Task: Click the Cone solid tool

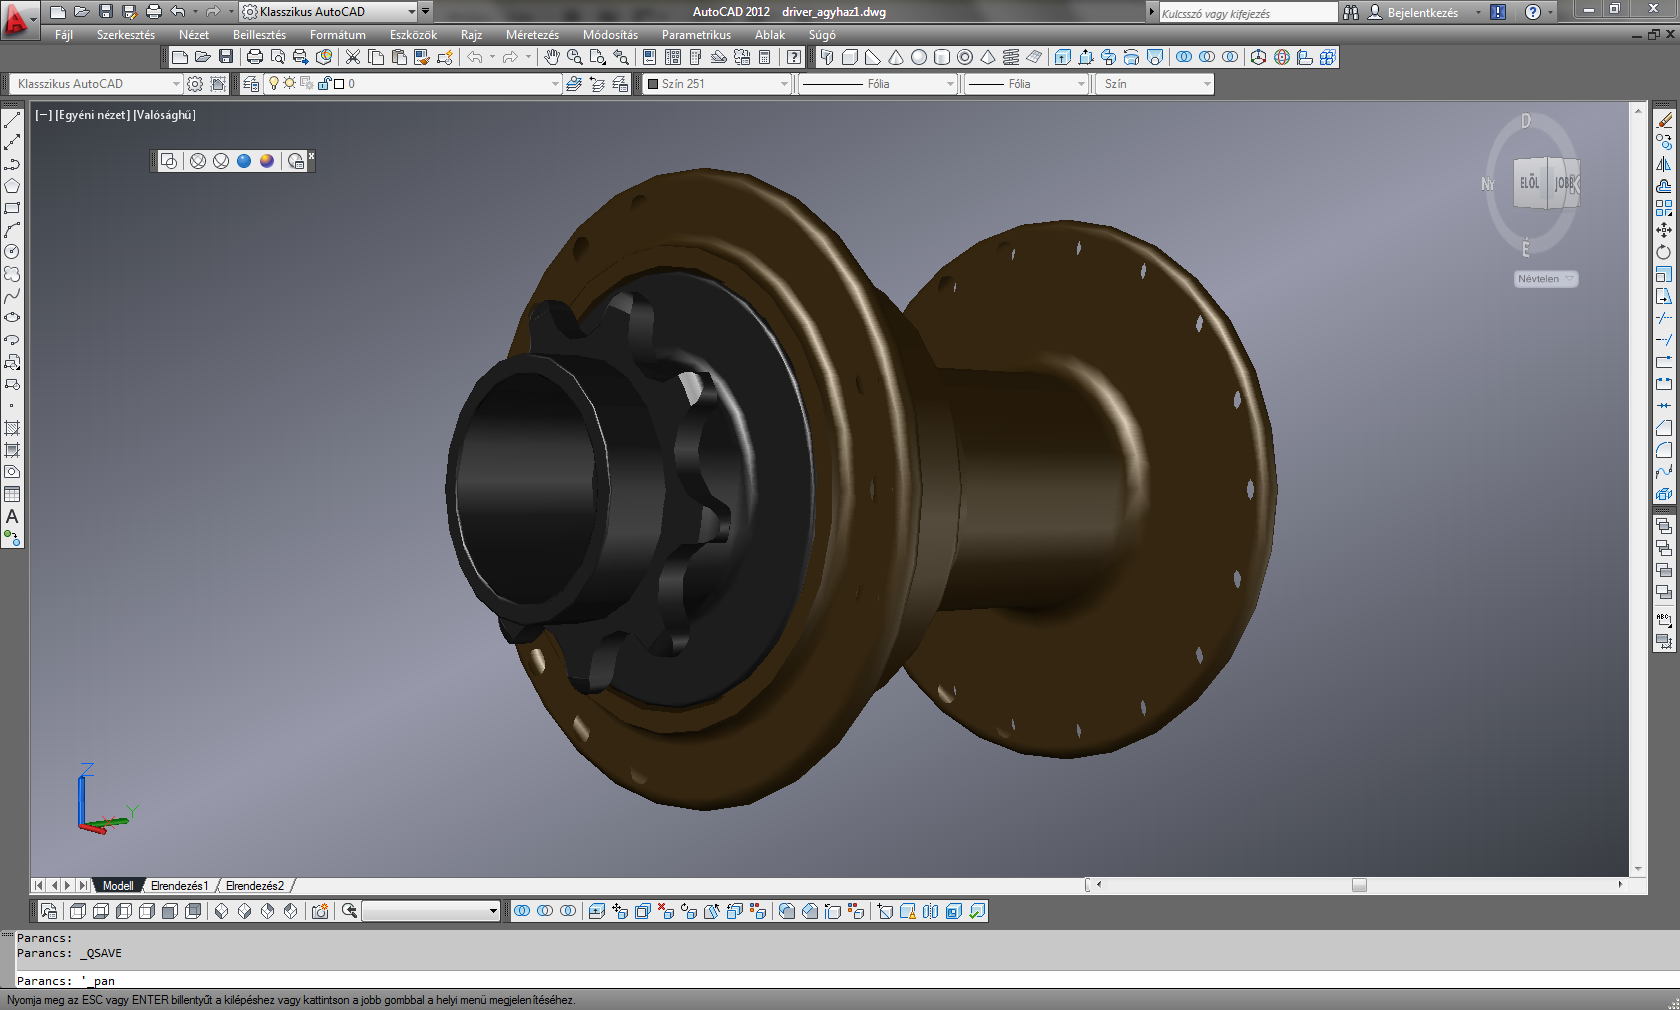Action: pyautogui.click(x=896, y=57)
